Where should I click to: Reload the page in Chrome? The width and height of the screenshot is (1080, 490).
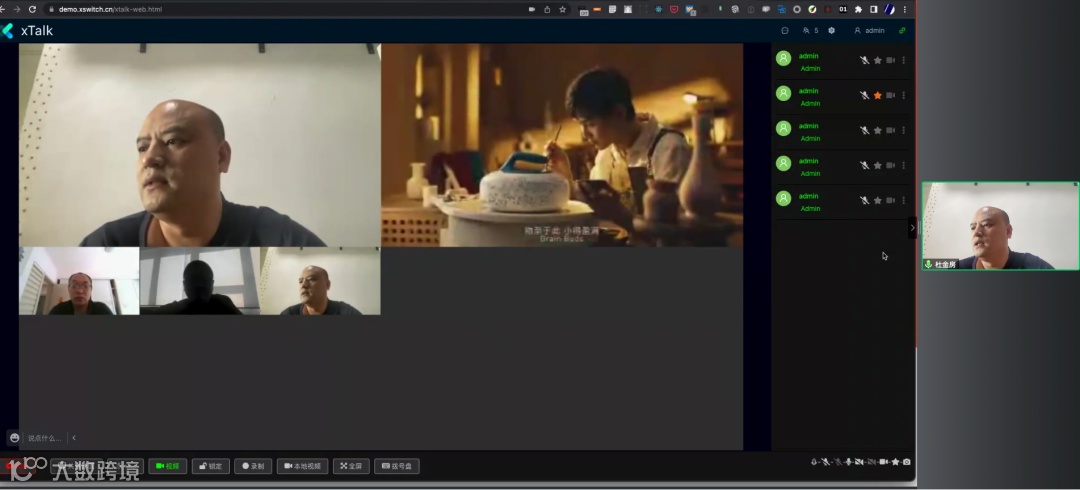click(x=32, y=9)
